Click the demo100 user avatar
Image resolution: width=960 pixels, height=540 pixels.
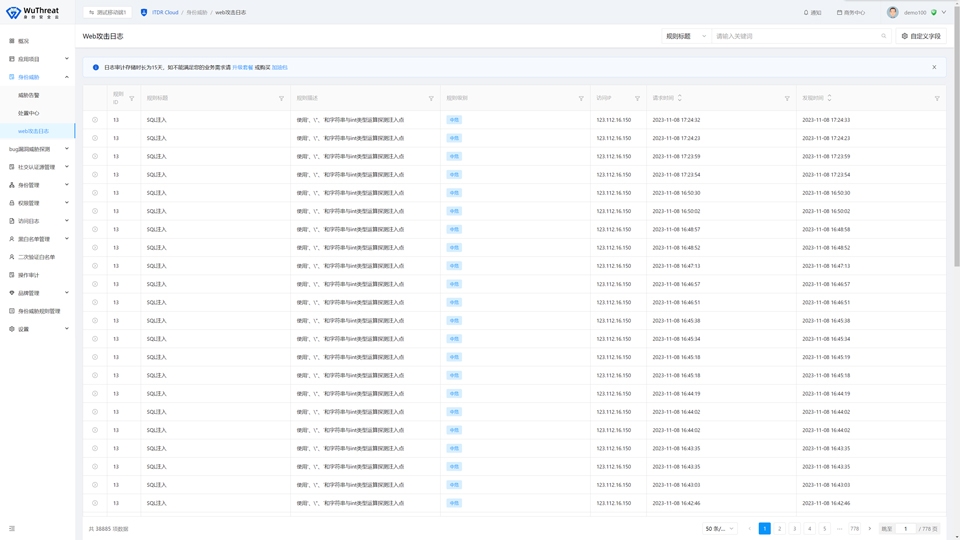(893, 12)
